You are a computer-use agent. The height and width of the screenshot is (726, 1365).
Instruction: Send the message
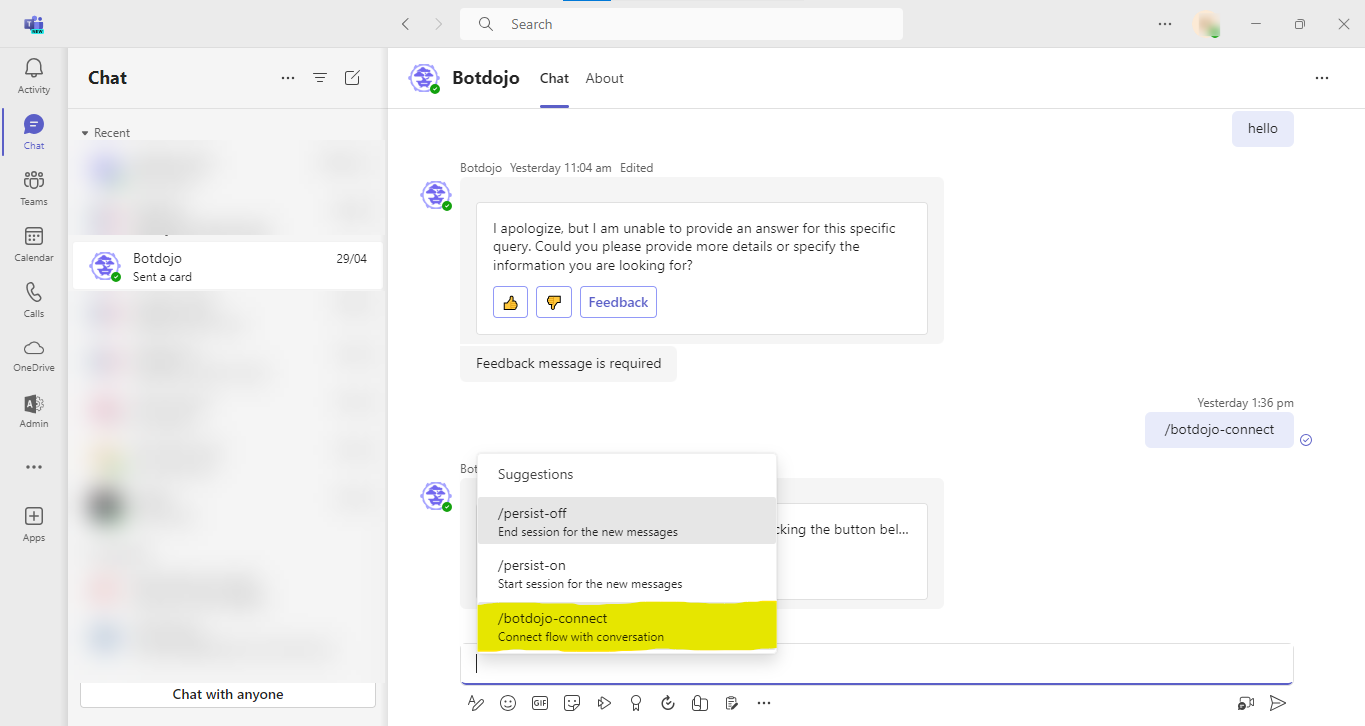(x=1278, y=703)
